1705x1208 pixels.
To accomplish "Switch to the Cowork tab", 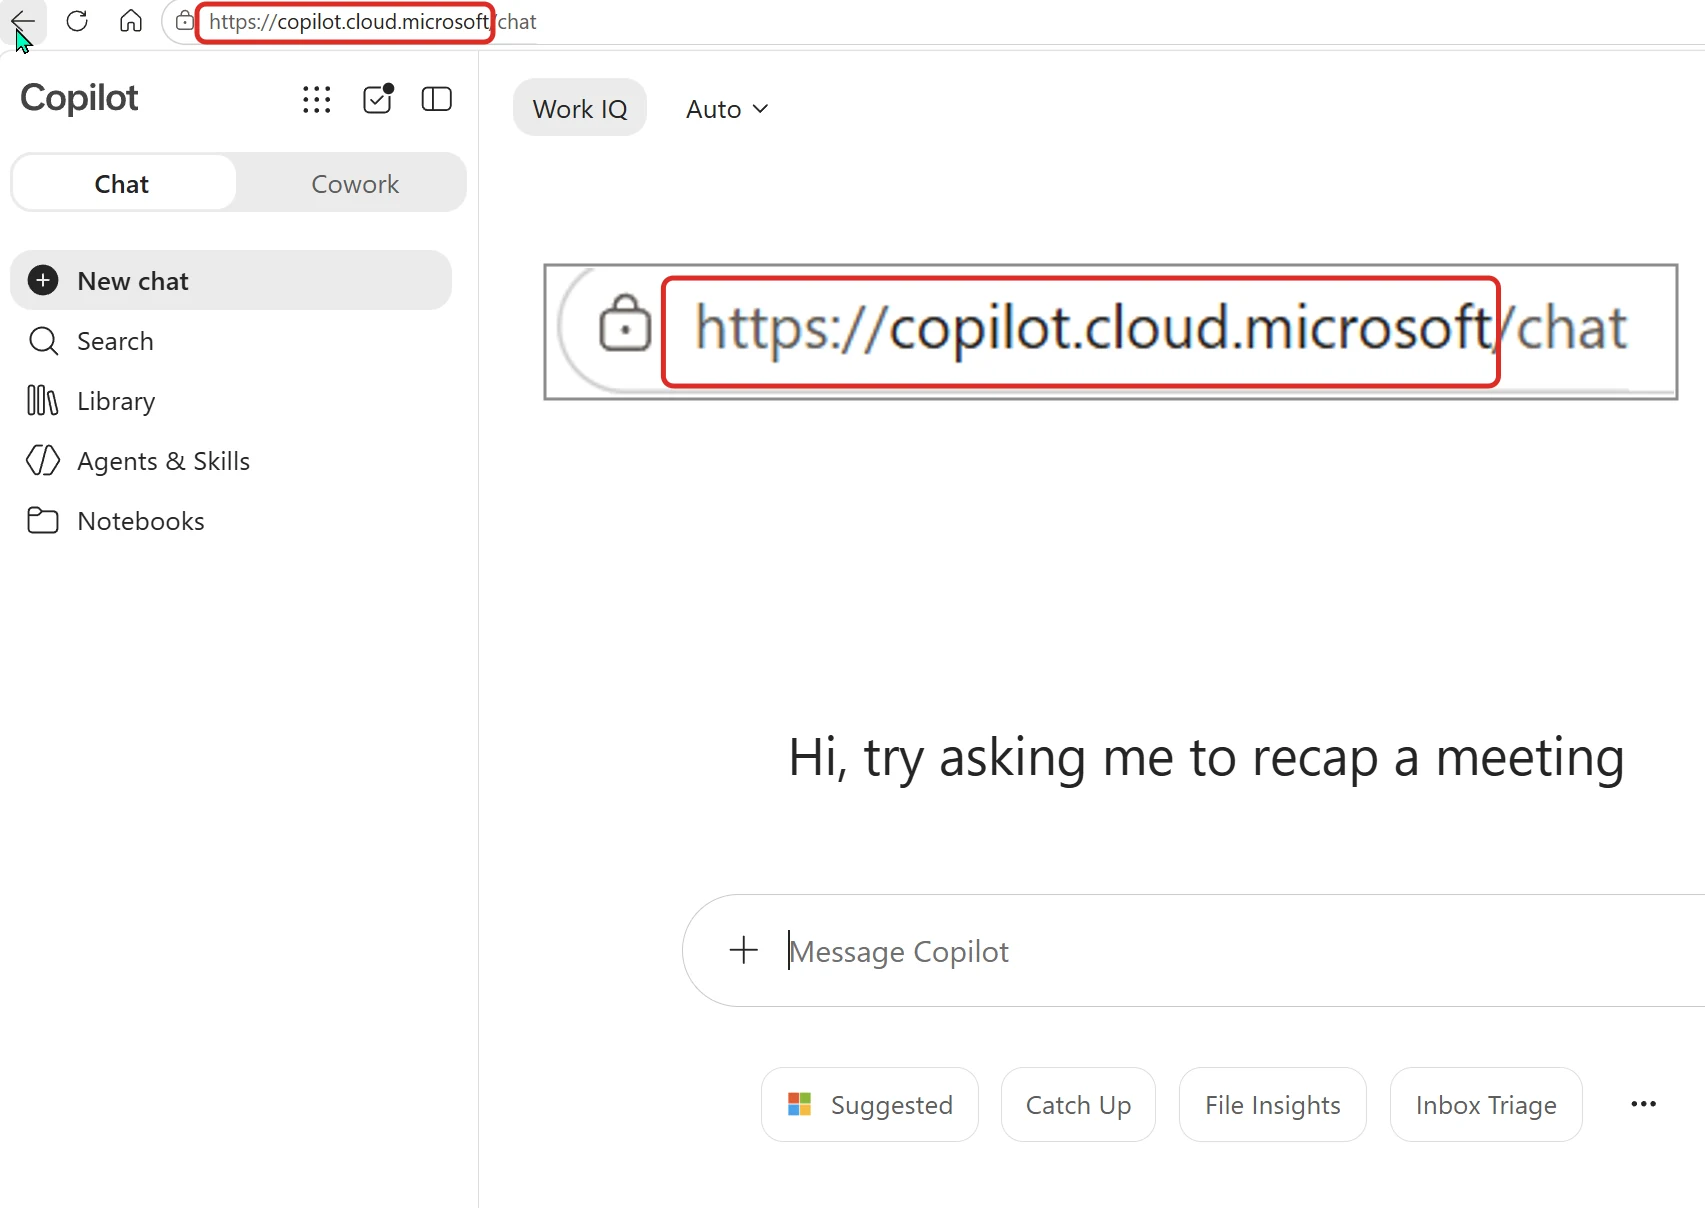I will tap(355, 184).
